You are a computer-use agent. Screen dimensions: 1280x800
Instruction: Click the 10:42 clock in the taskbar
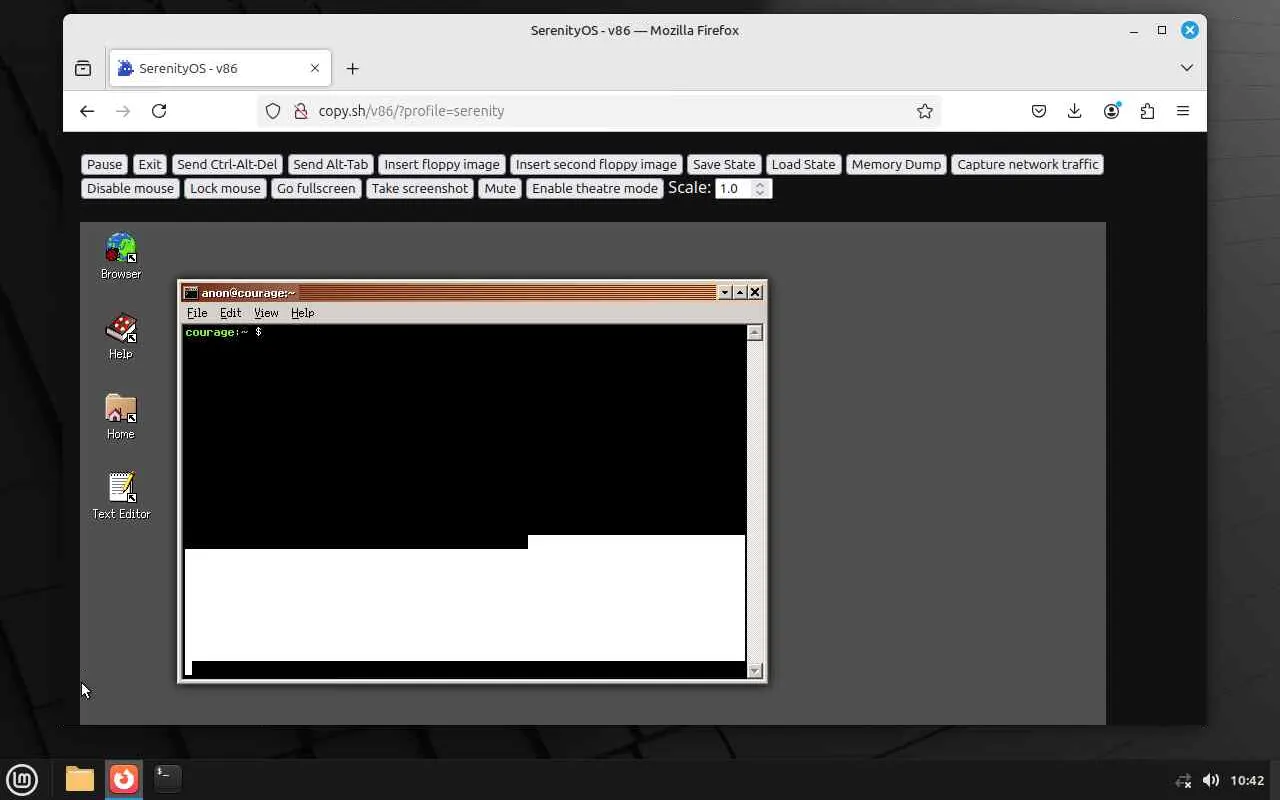click(x=1247, y=780)
